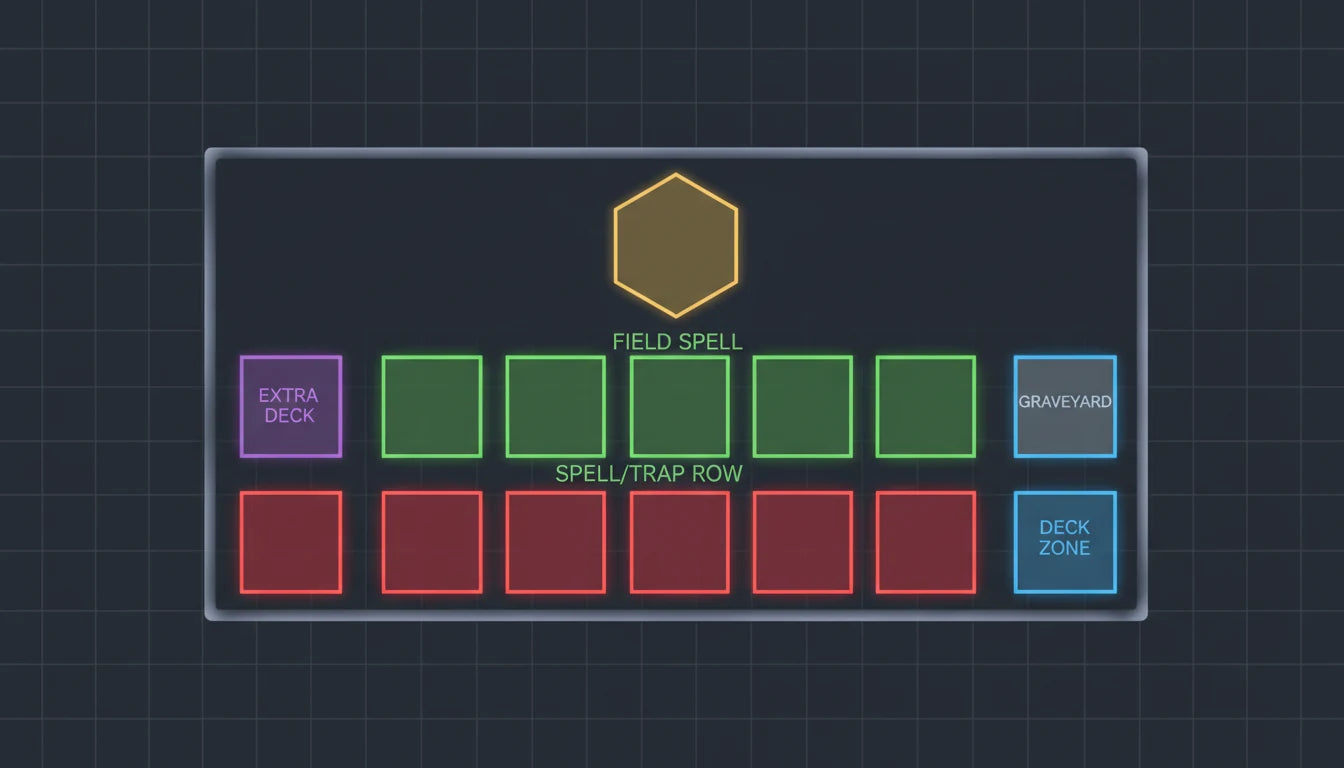Click the SPELL/TRAP ROW text label
Screen dimensions: 1344x768
pyautogui.click(x=648, y=474)
